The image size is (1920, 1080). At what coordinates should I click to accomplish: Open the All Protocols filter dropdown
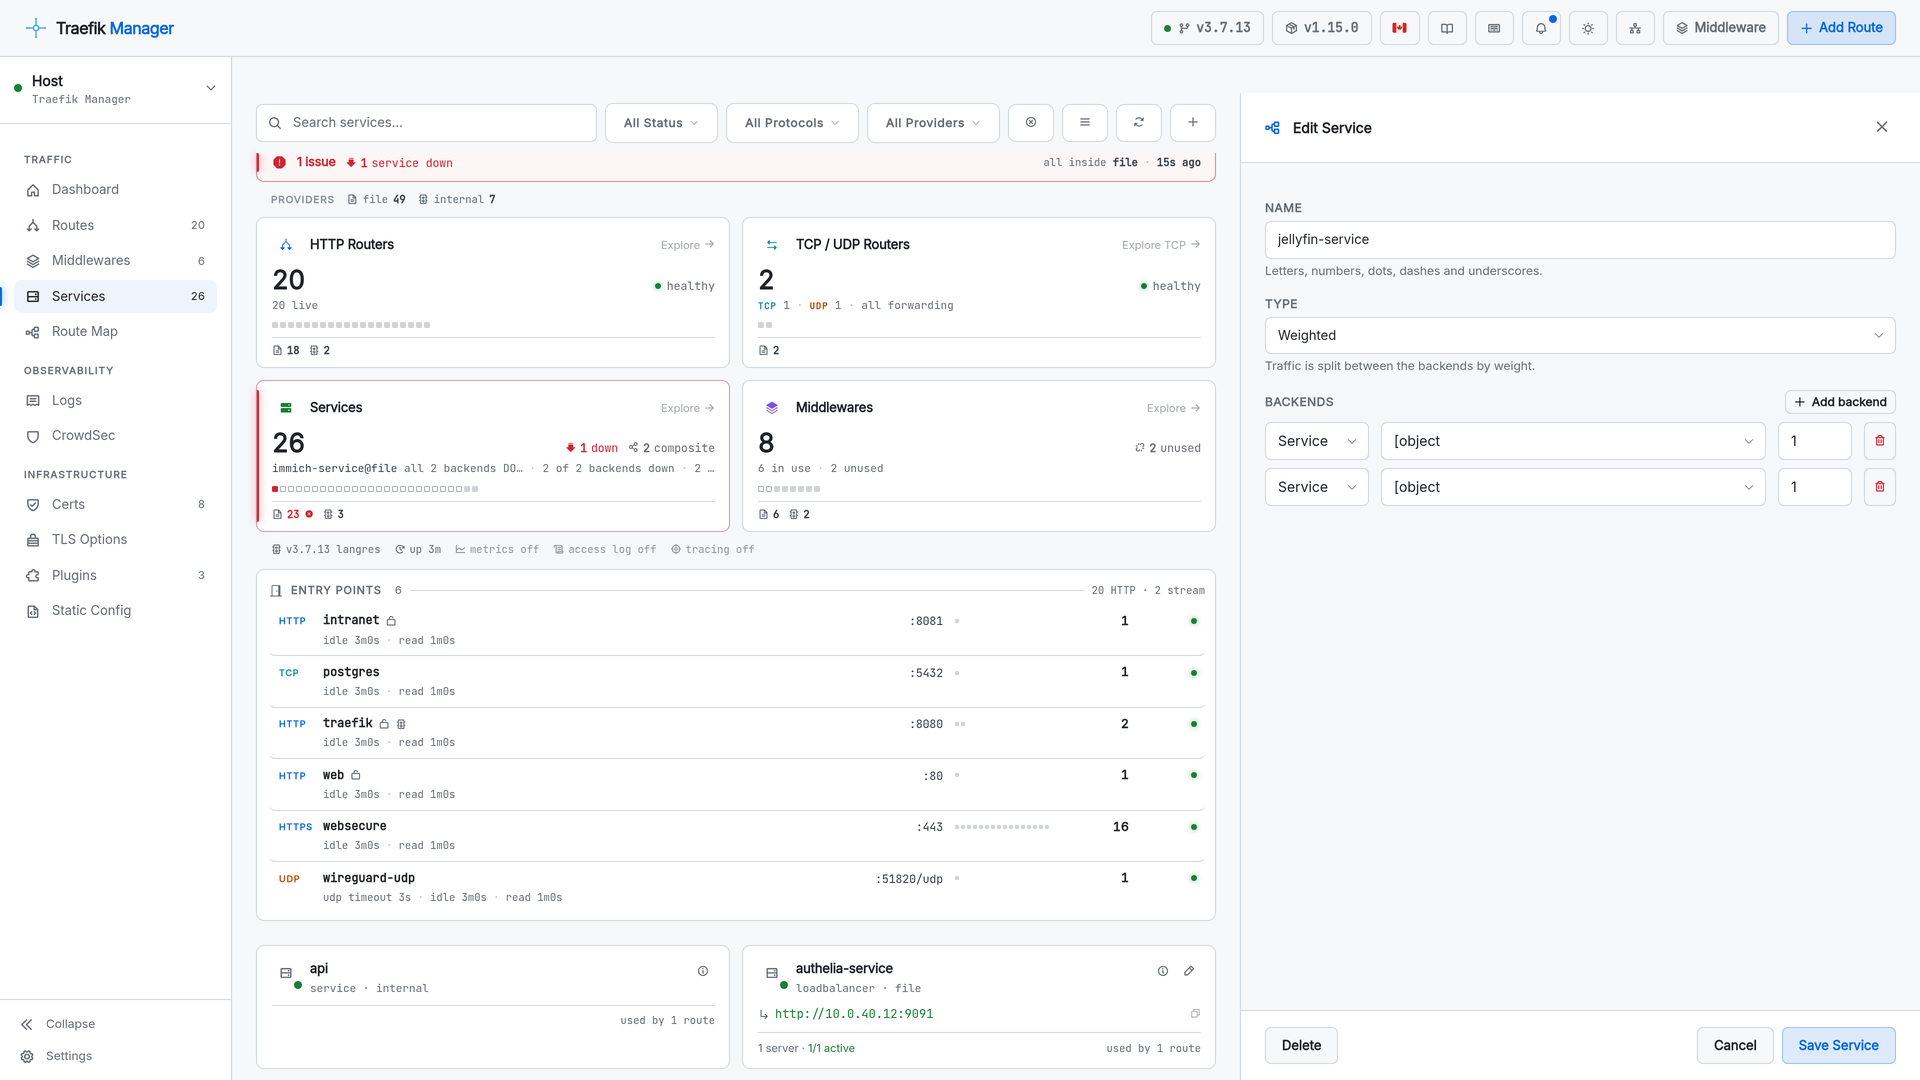(792, 123)
